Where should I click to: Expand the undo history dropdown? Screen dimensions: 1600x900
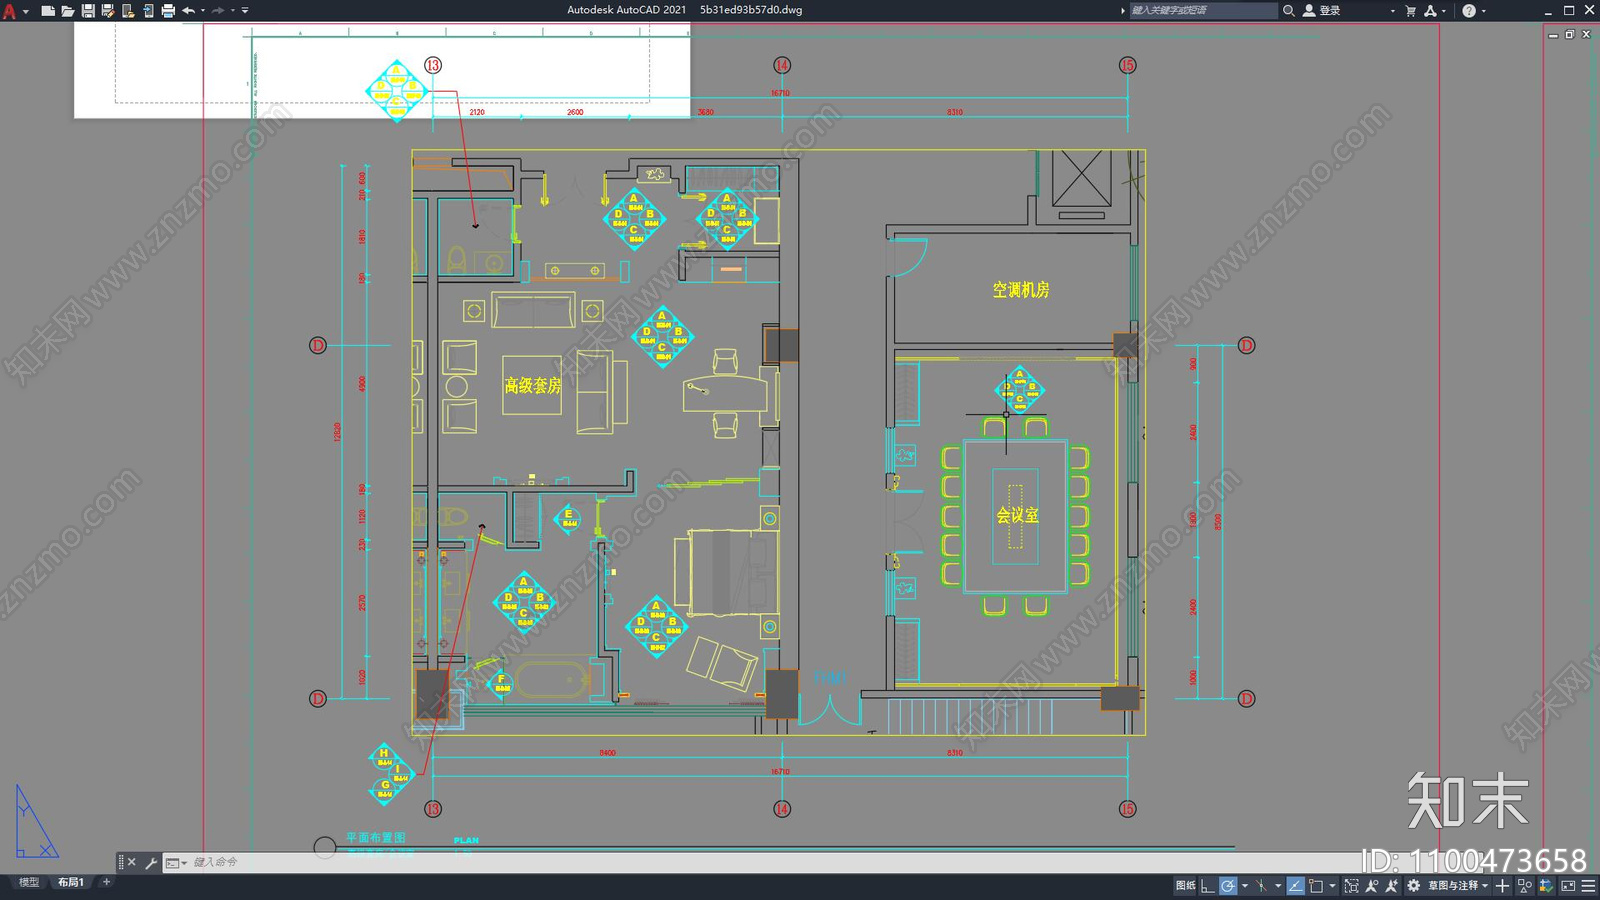203,10
